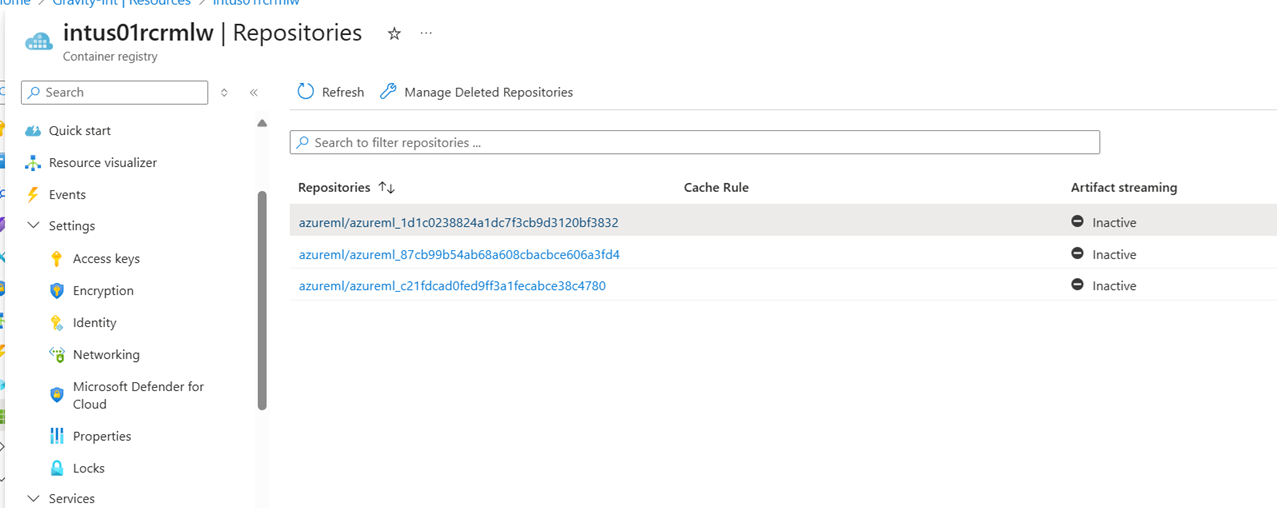The image size is (1277, 508).
Task: Open Microsoft Defender for Cloud page
Action: tap(138, 395)
